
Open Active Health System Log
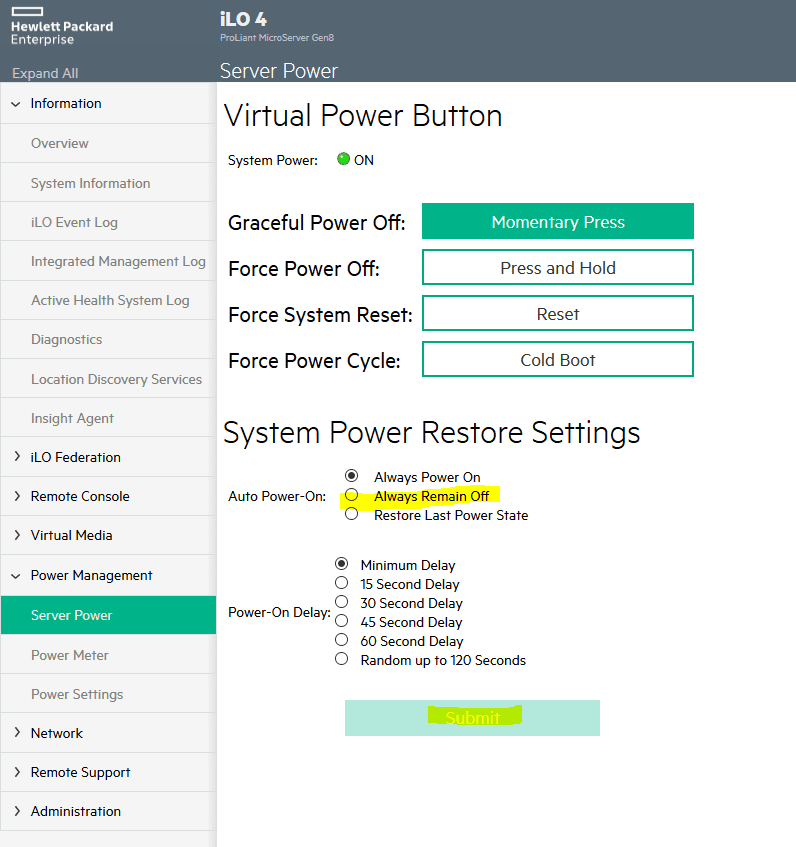(x=108, y=300)
